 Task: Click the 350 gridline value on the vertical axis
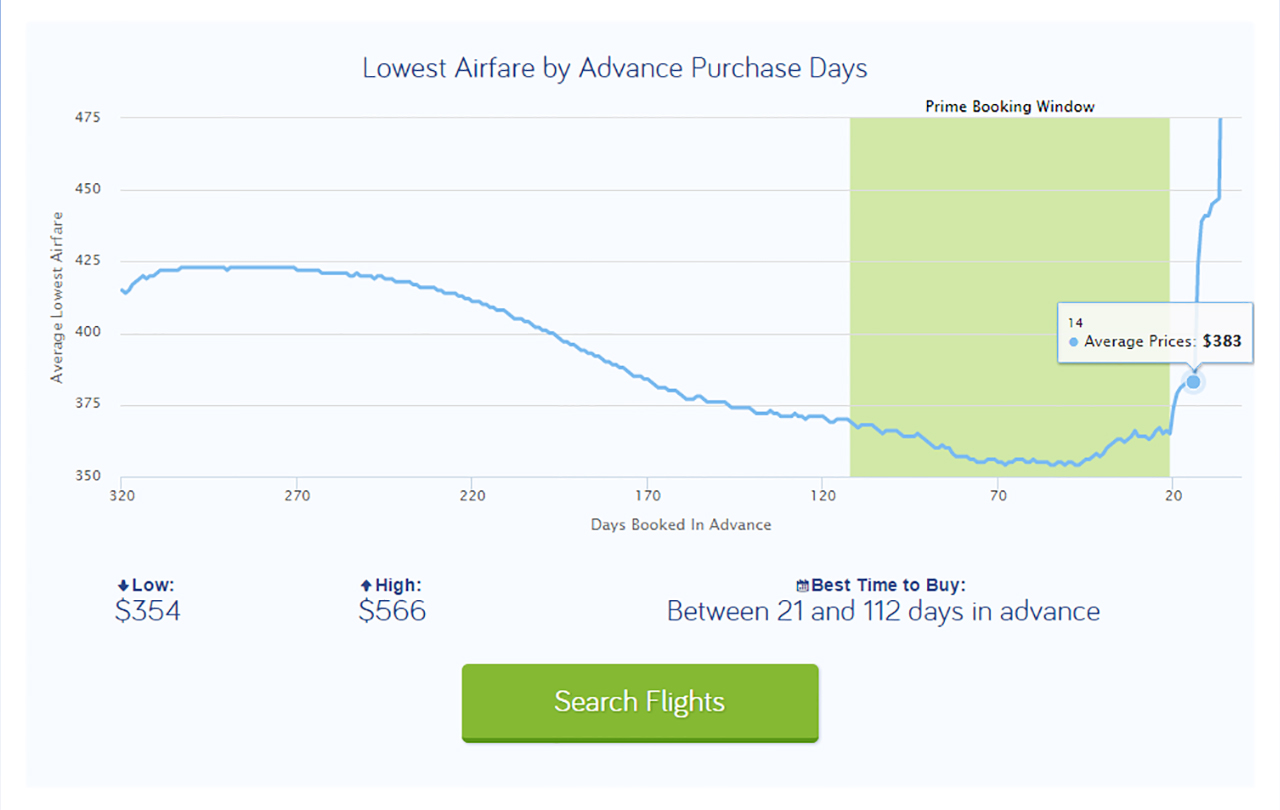coord(87,475)
